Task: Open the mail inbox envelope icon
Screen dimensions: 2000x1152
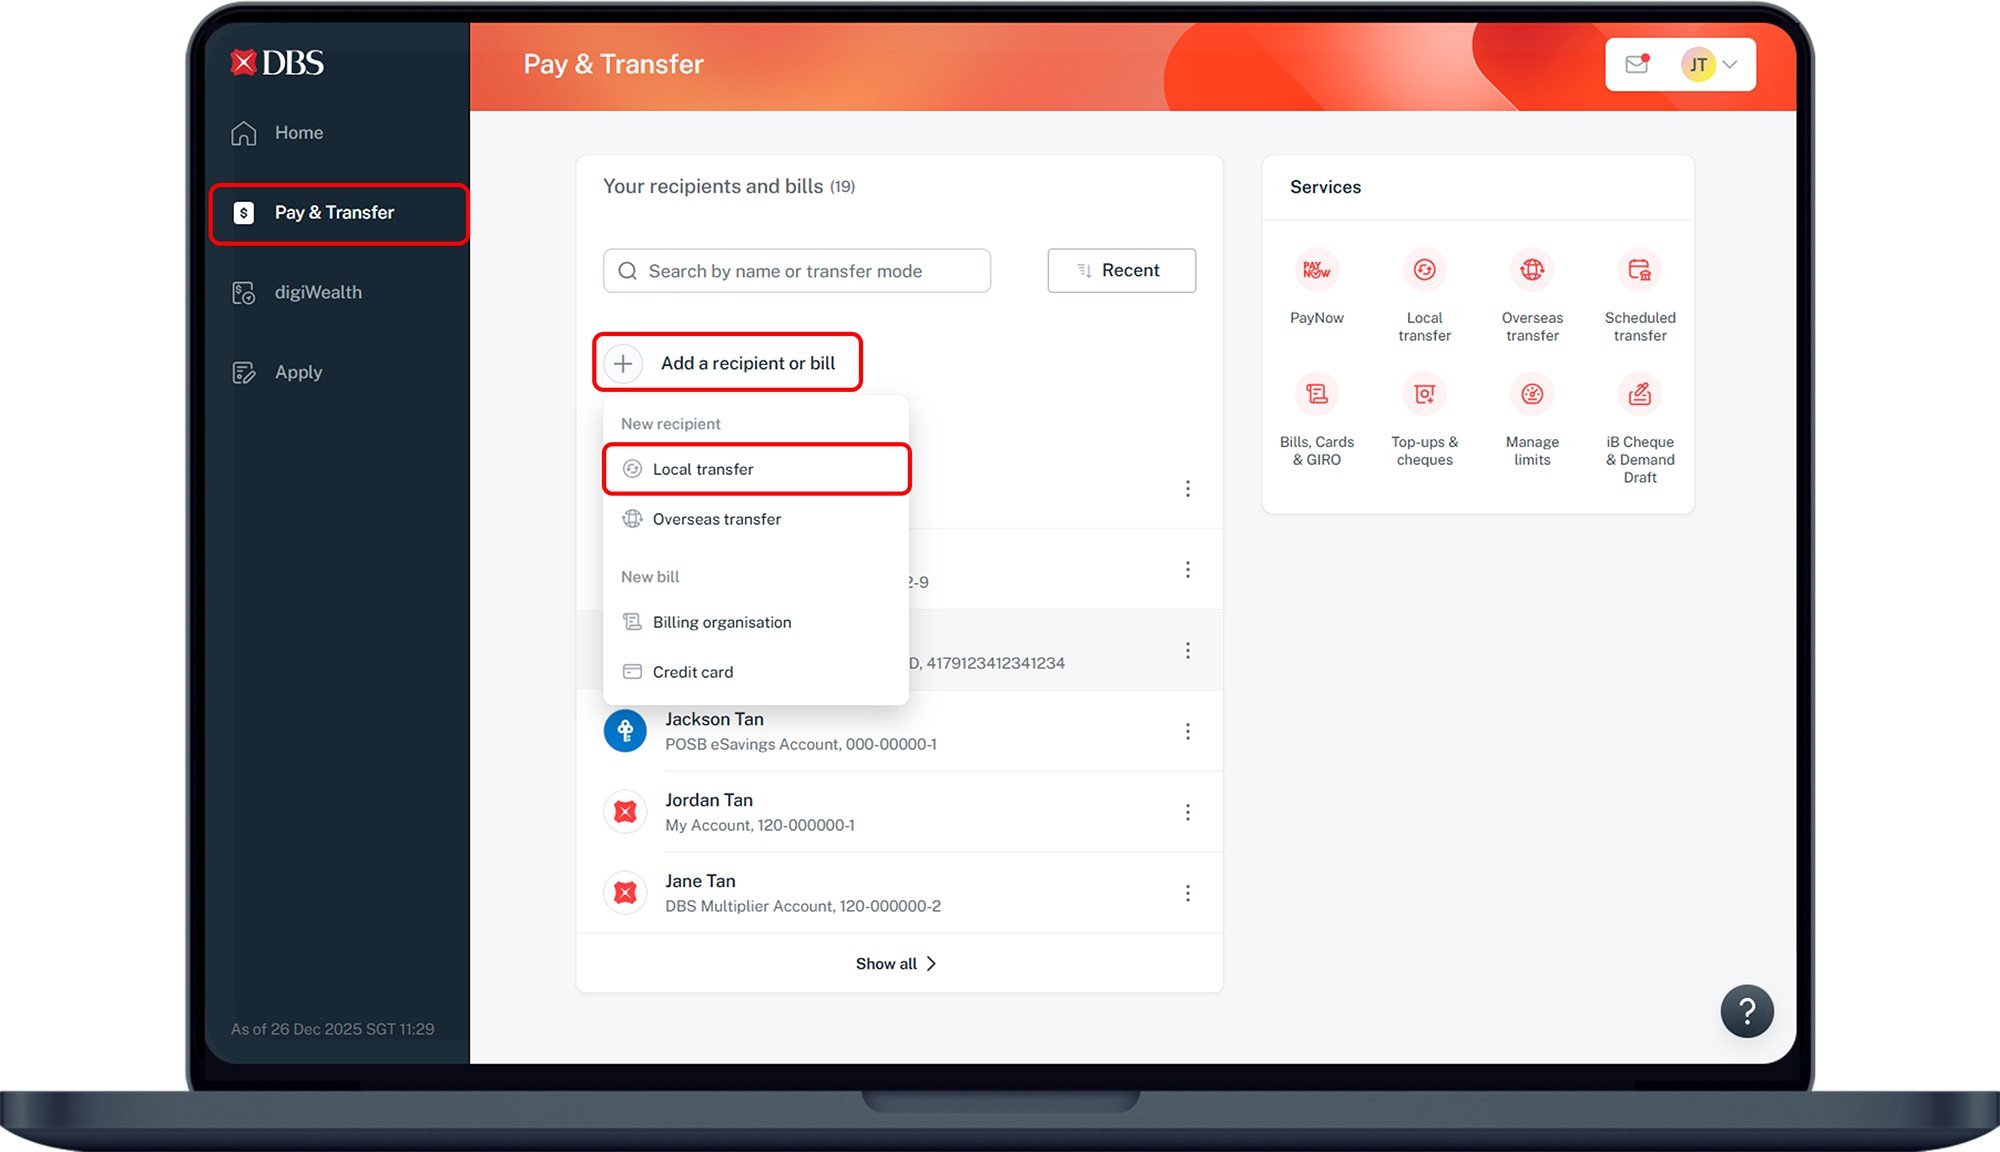Action: point(1637,65)
